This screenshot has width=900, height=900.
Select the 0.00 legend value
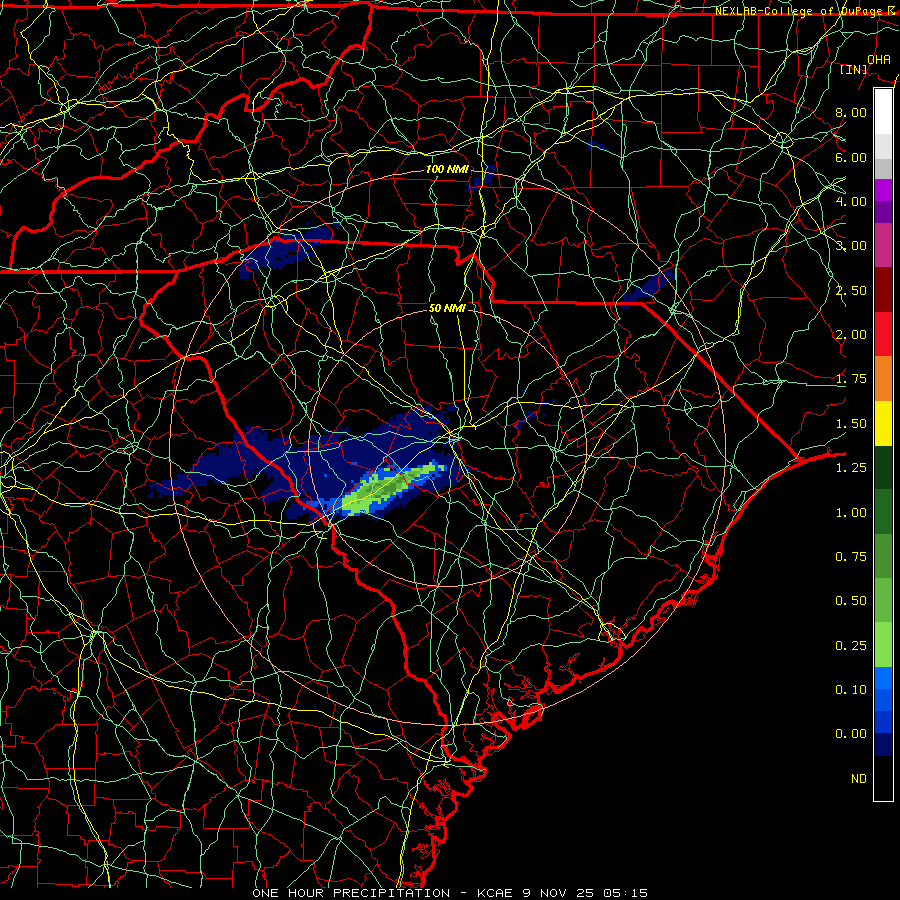pyautogui.click(x=851, y=734)
